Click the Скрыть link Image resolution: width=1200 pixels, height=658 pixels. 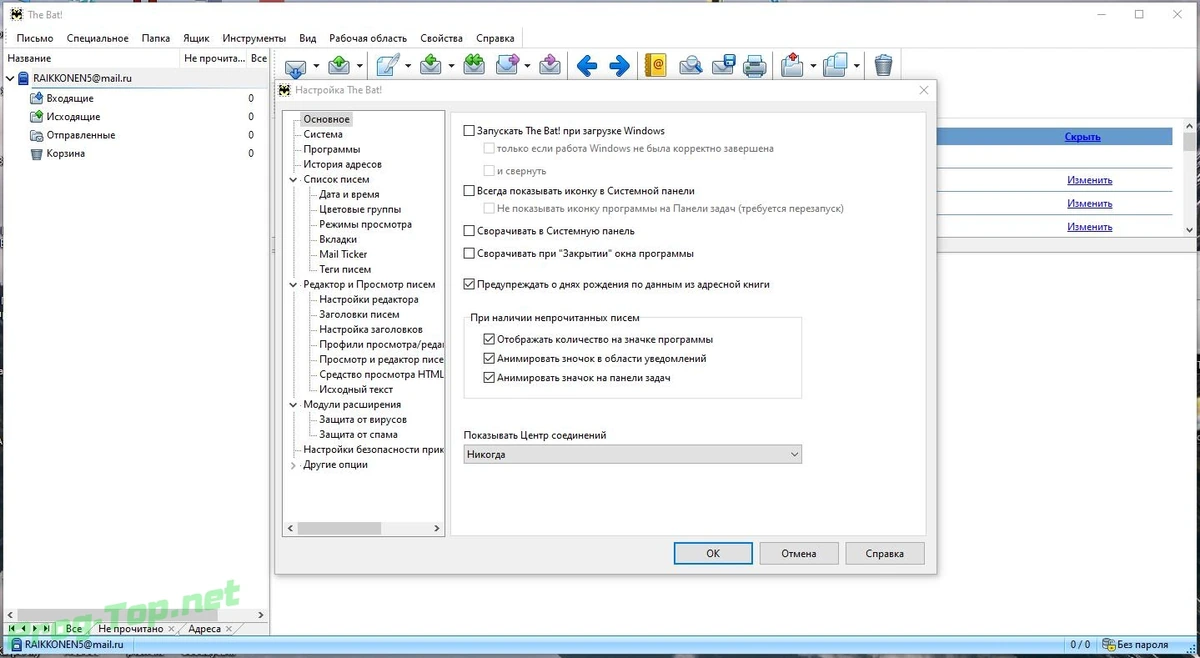pyautogui.click(x=1082, y=137)
